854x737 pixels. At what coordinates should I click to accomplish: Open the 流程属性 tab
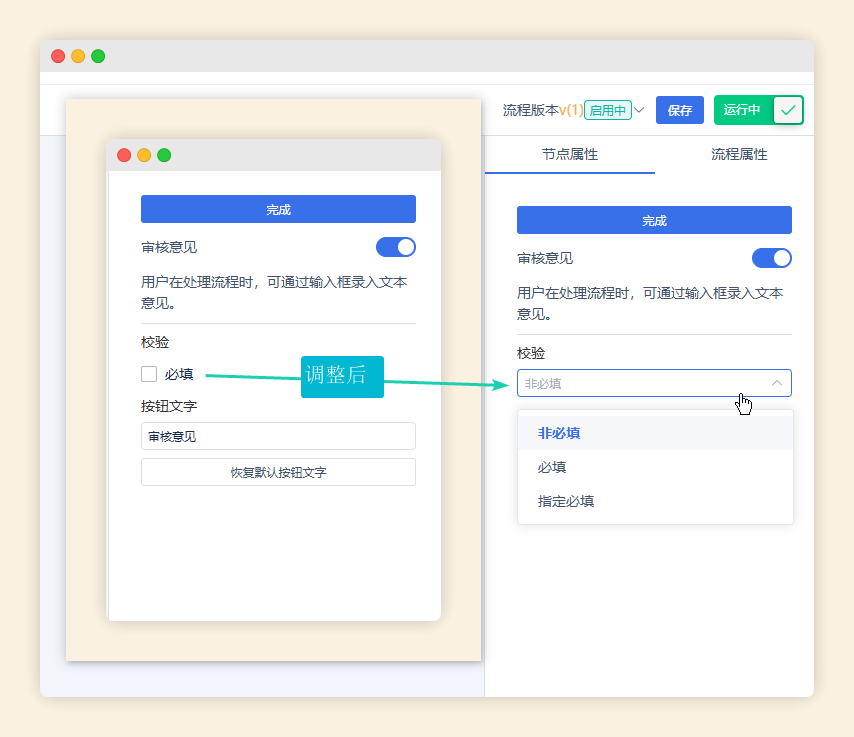tap(739, 154)
